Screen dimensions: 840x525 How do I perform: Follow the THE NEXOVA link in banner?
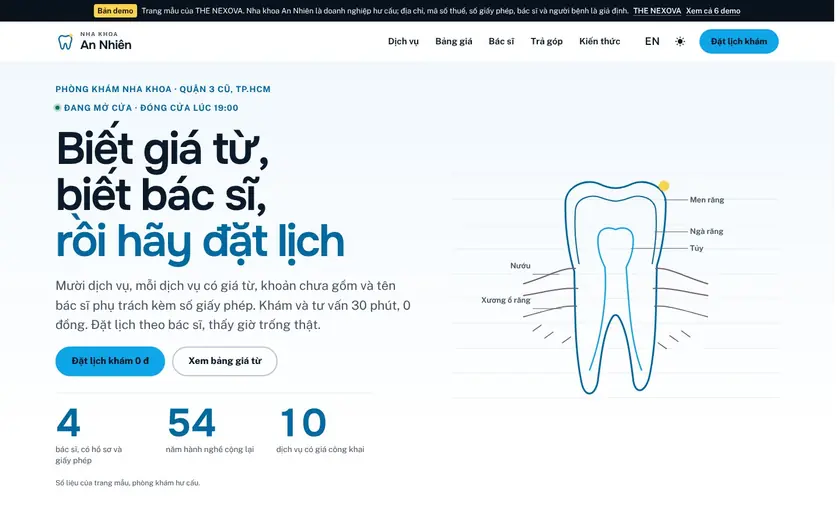coord(657,11)
